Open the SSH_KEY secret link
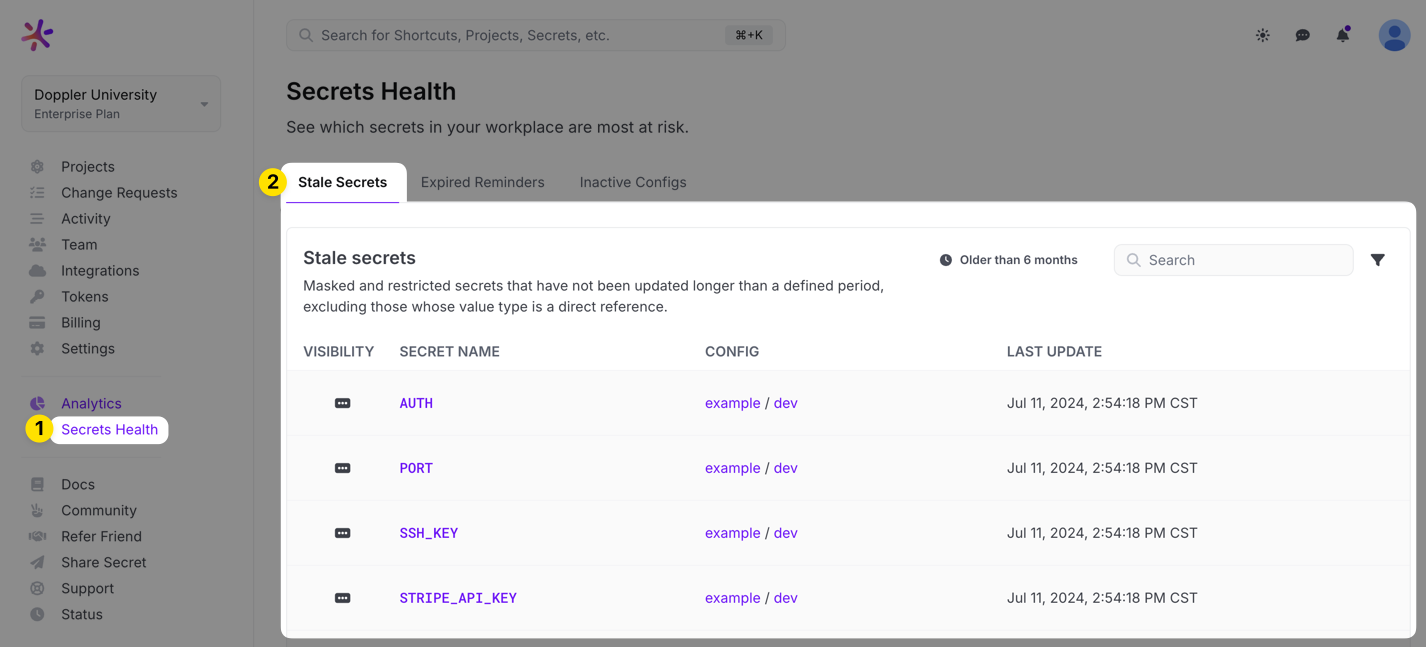The height and width of the screenshot is (647, 1426). pyautogui.click(x=429, y=533)
